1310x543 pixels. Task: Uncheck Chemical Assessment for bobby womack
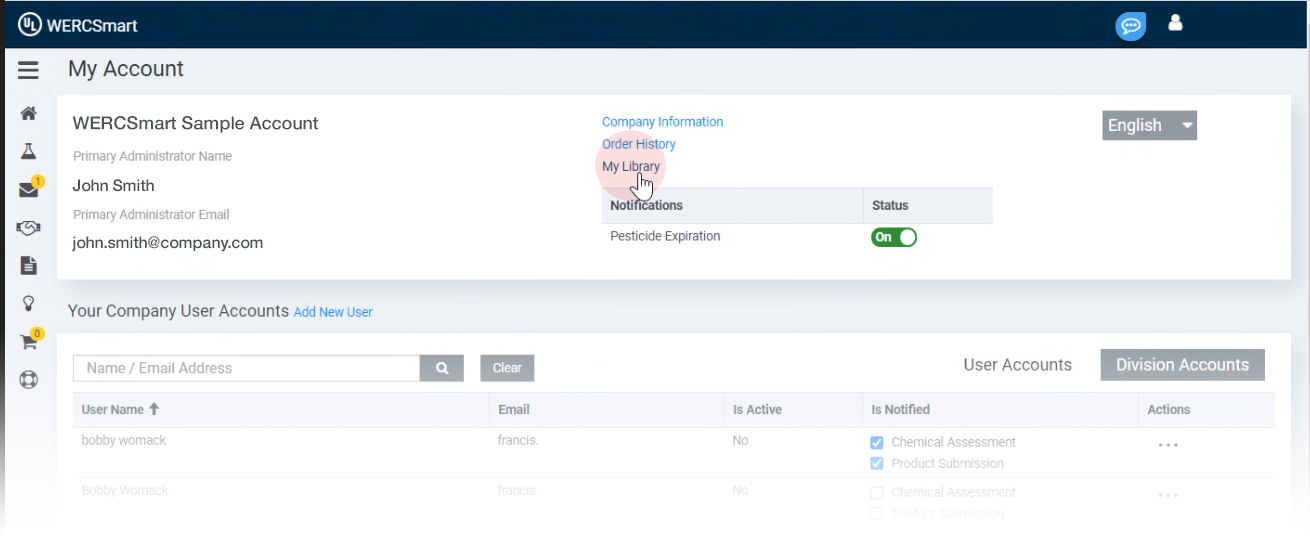[877, 442]
